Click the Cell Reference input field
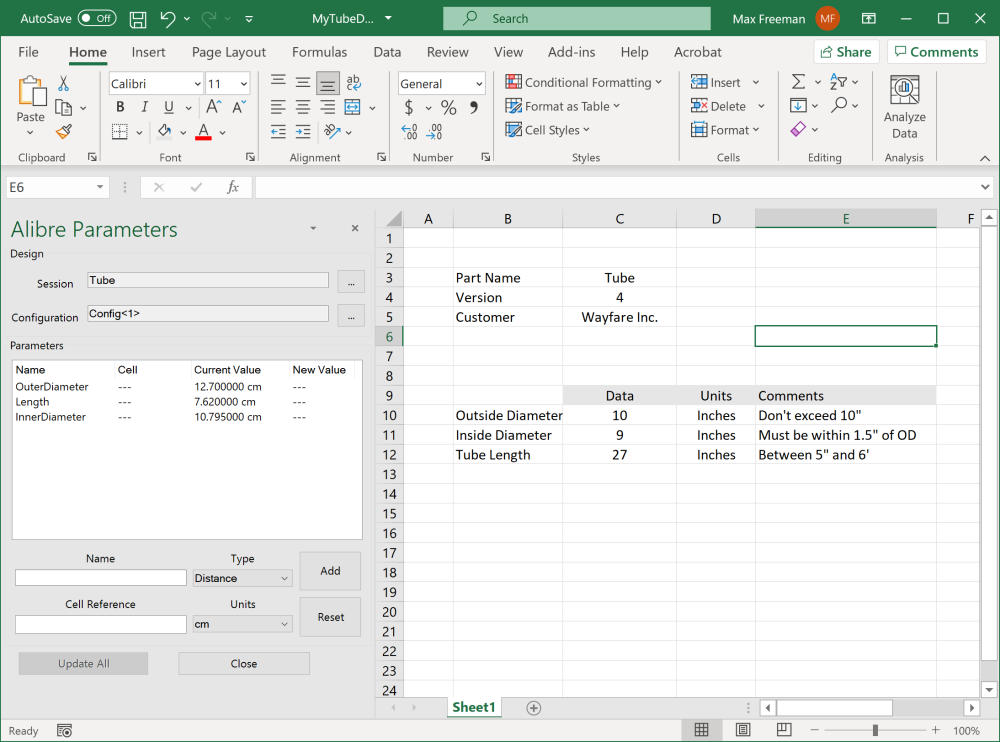This screenshot has width=1000, height=742. [101, 624]
